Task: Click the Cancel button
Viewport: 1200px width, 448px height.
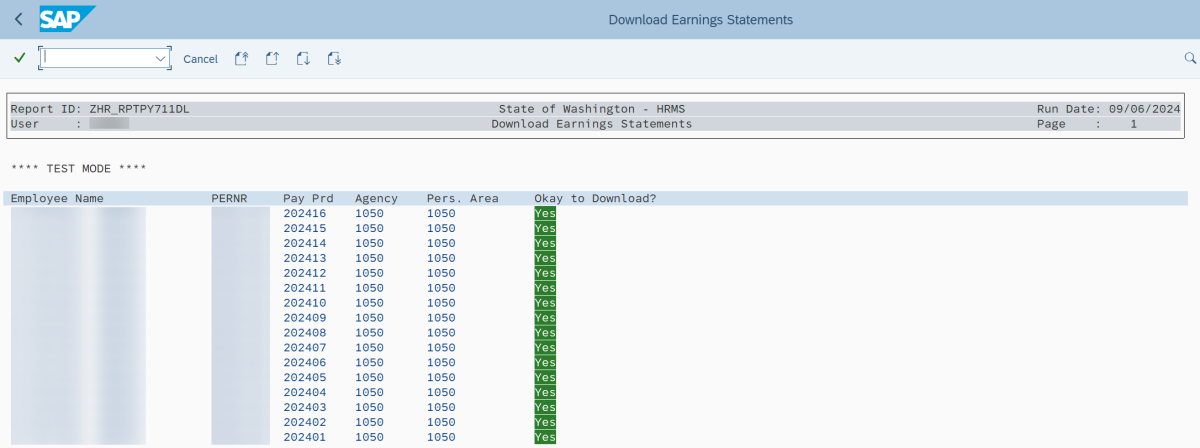Action: (200, 59)
